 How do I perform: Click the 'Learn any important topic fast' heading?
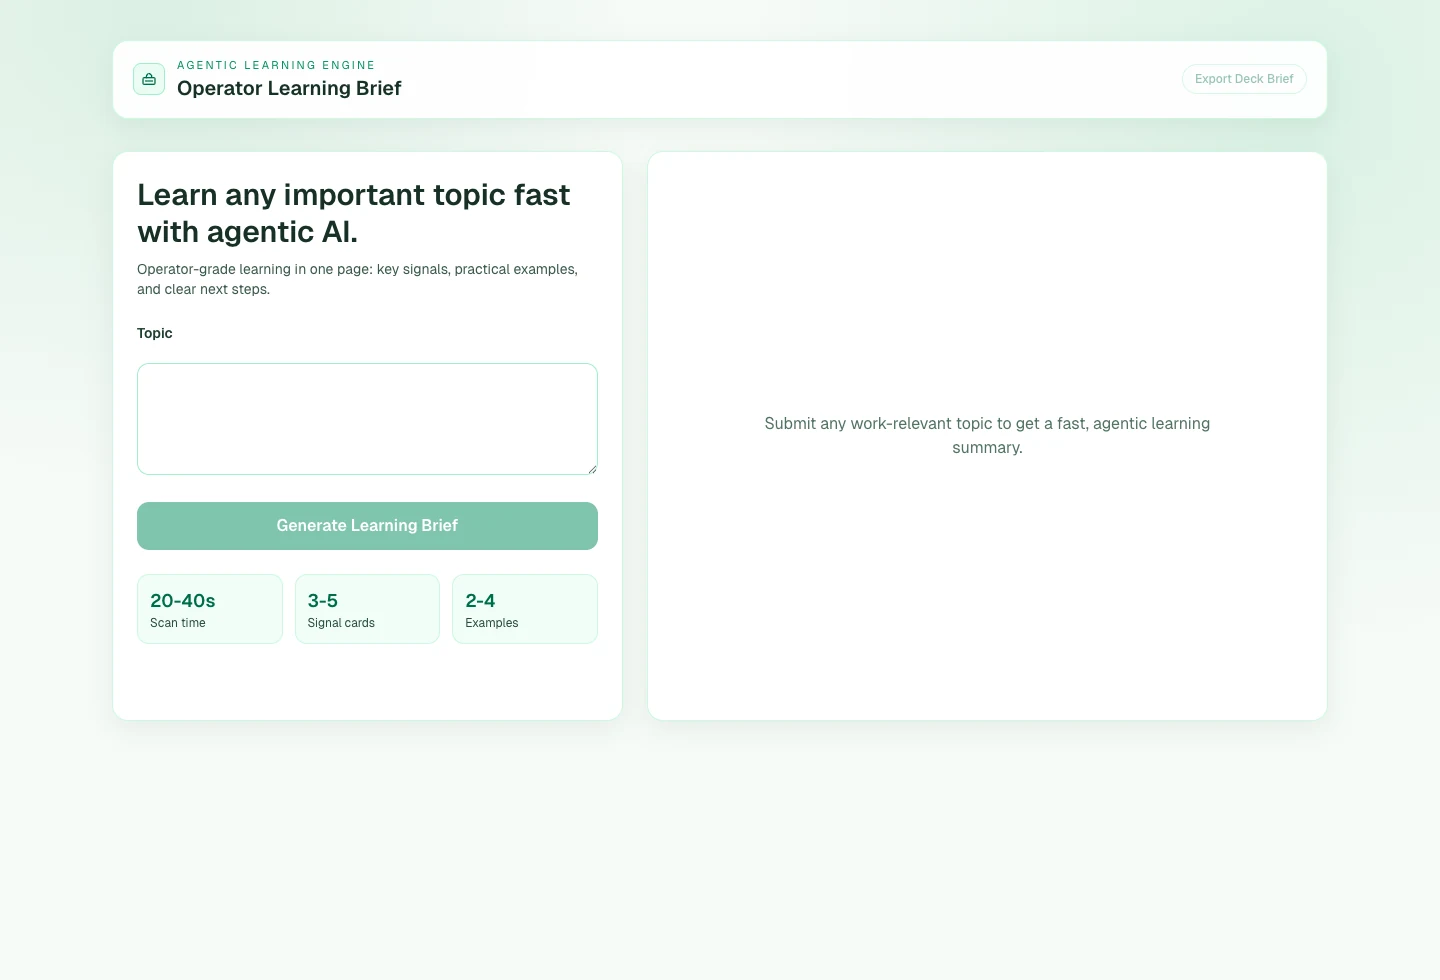coord(354,213)
